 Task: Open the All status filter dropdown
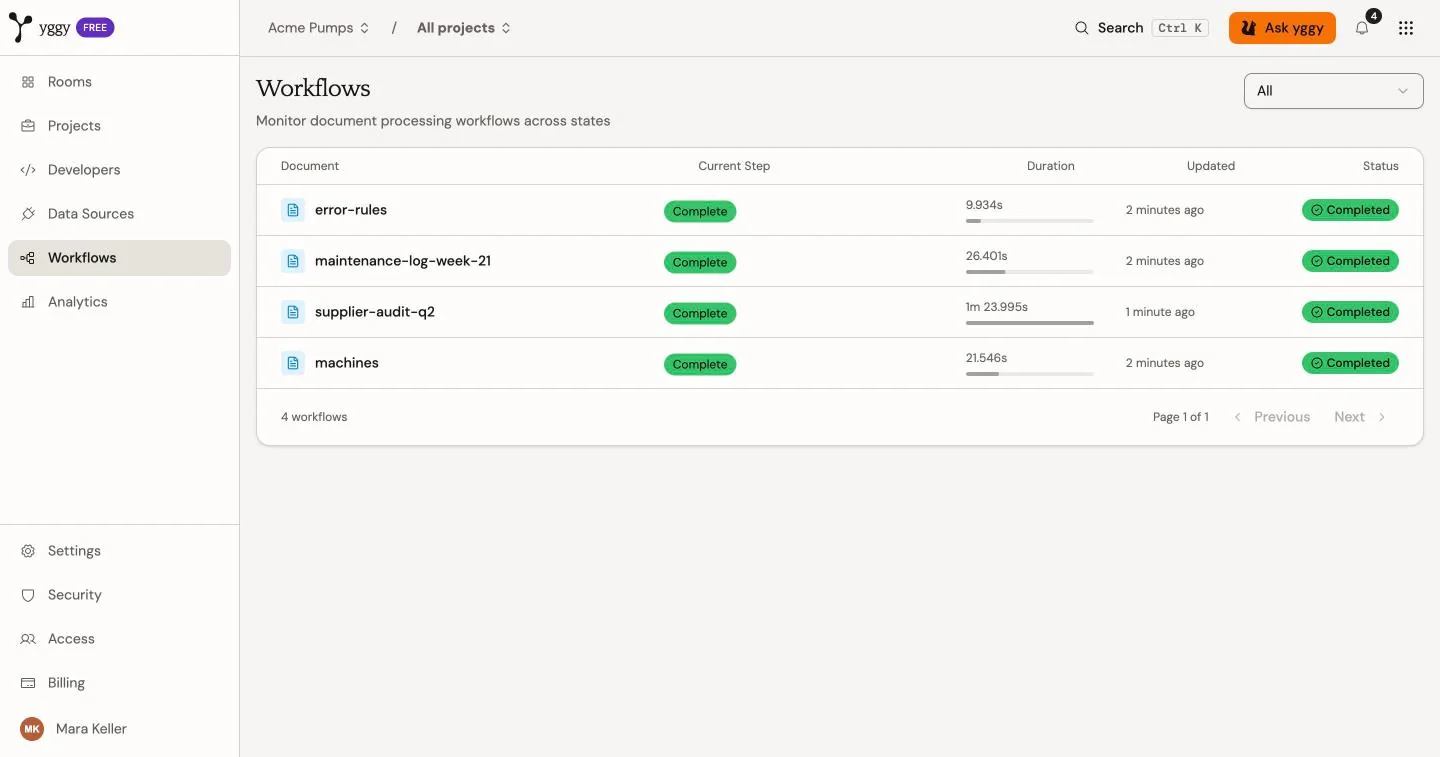pos(1333,91)
